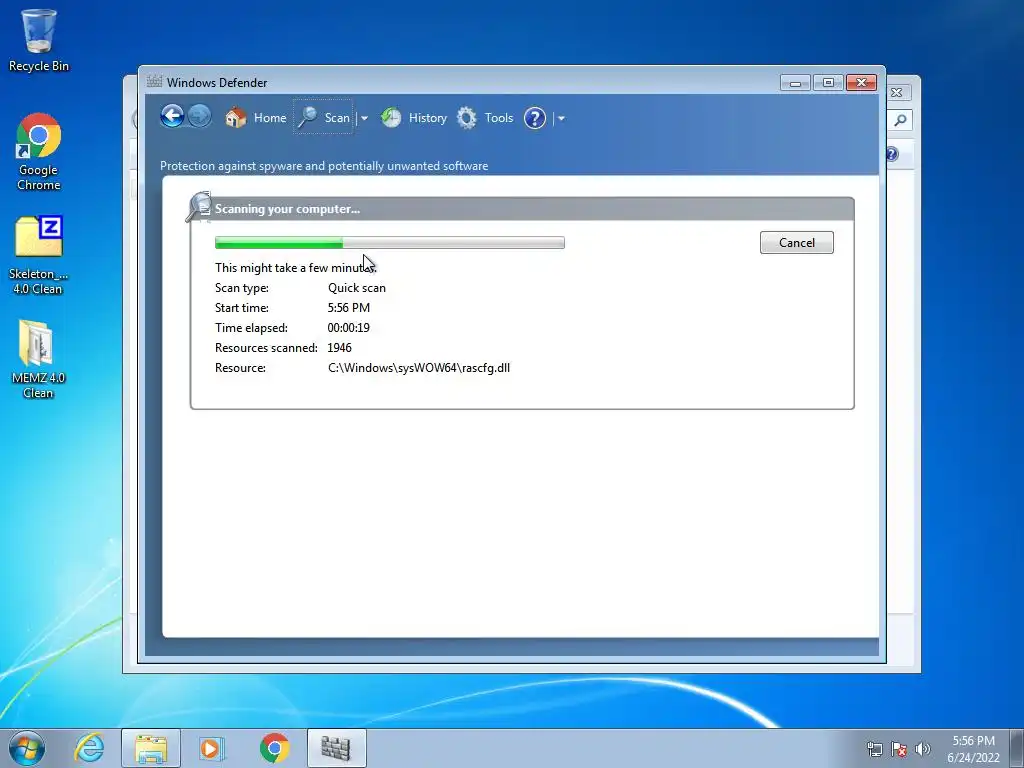Open the Action Center flag icon
This screenshot has height=768, width=1024.
click(899, 749)
